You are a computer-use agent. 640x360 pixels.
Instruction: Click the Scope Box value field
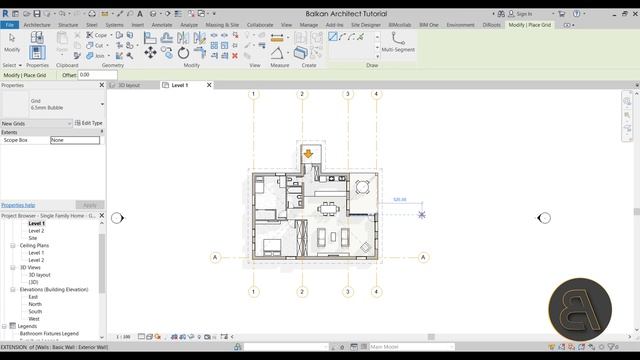[75, 140]
